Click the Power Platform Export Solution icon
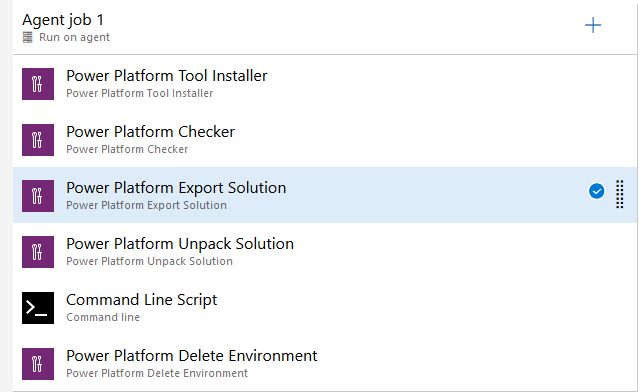 (38, 196)
